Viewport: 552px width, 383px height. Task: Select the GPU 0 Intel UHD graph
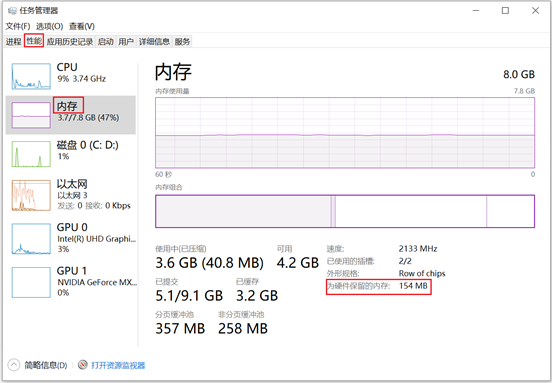click(x=31, y=238)
